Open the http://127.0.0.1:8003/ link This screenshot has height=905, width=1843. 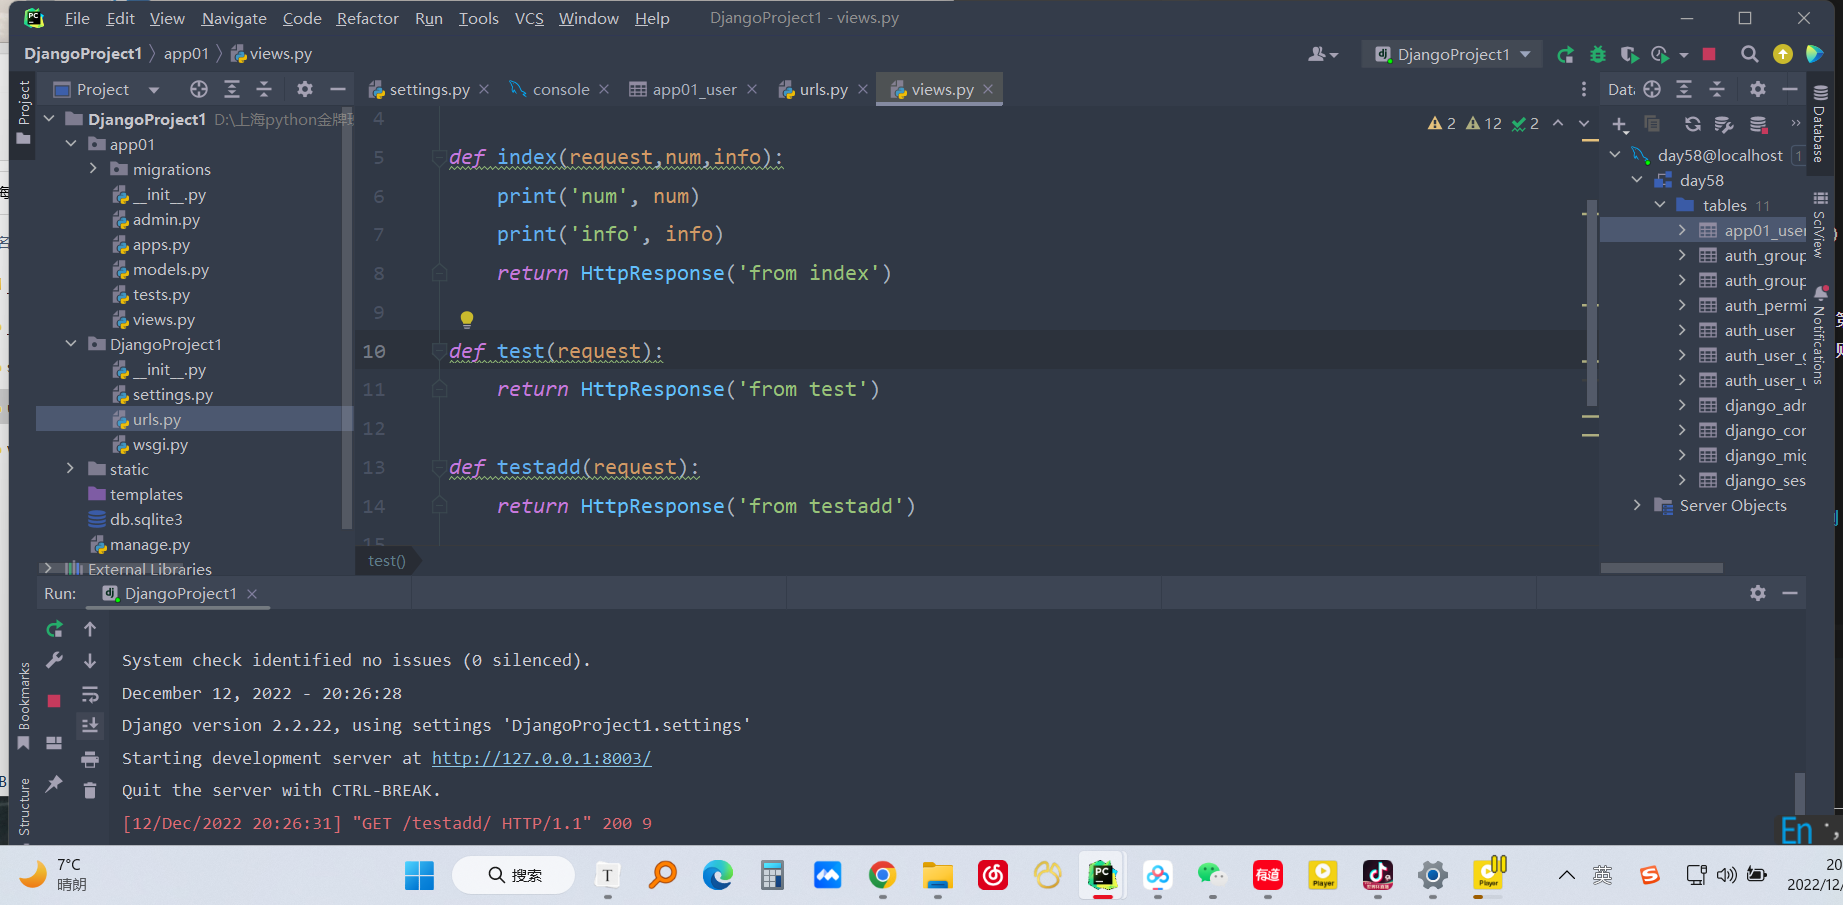pyautogui.click(x=541, y=758)
